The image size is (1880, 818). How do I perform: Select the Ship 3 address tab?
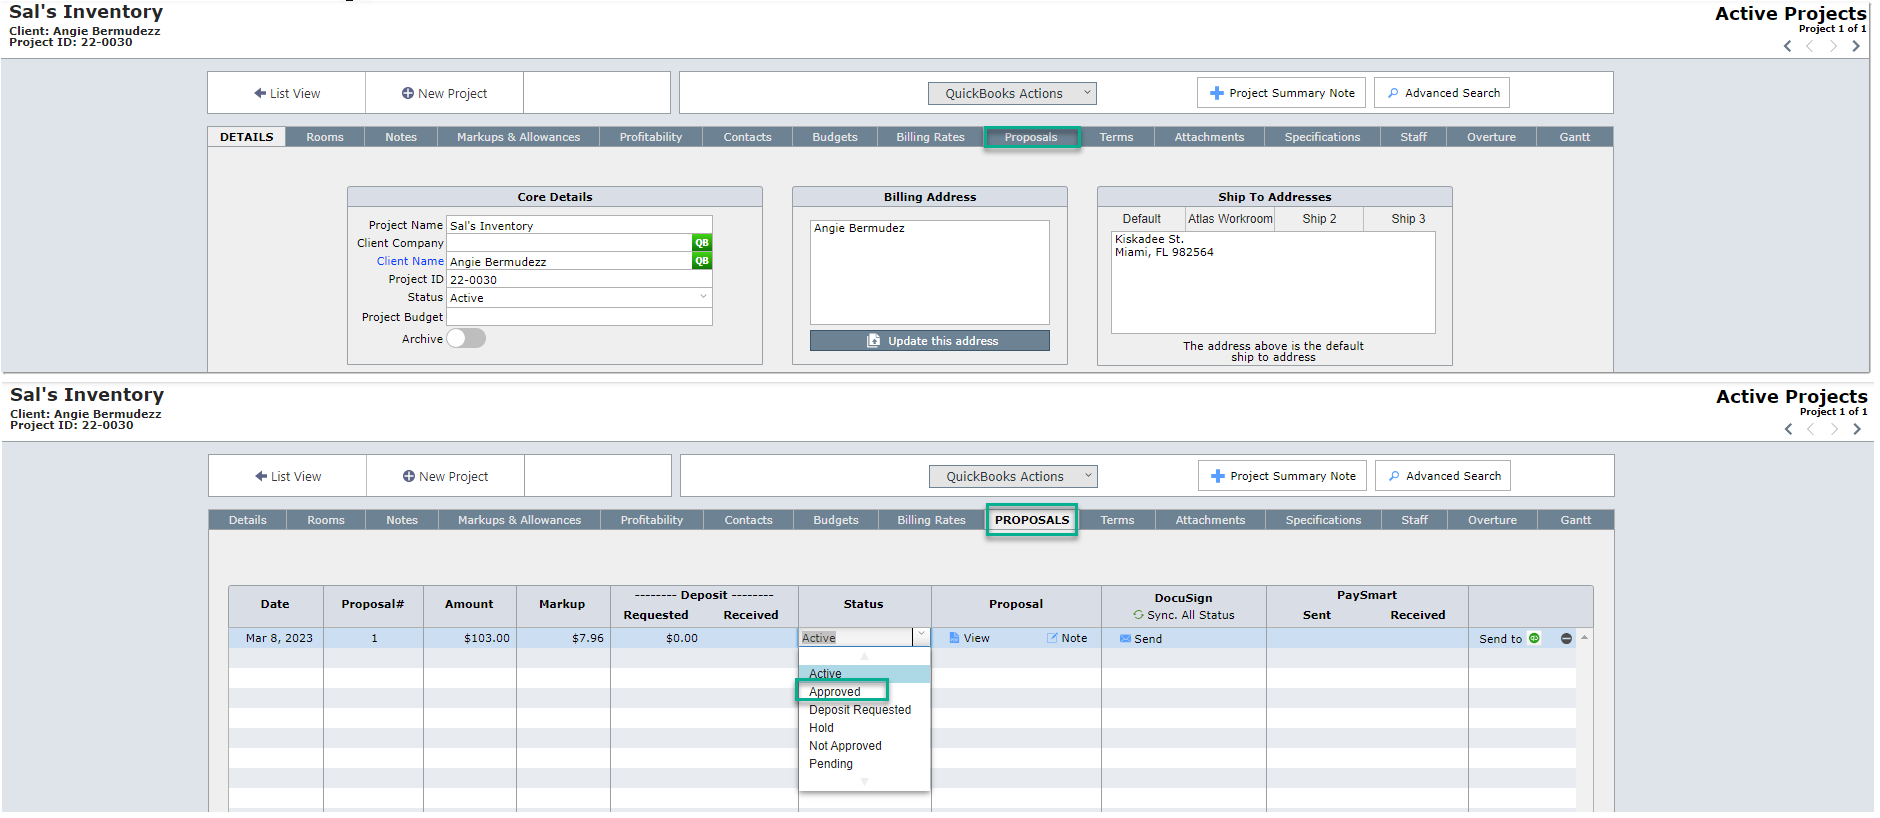[1408, 219]
